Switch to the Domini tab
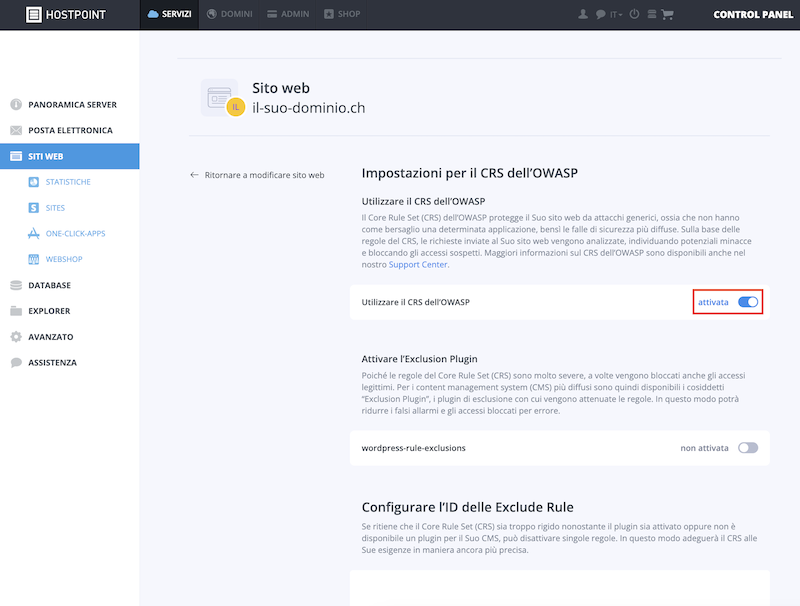800x606 pixels. click(230, 14)
